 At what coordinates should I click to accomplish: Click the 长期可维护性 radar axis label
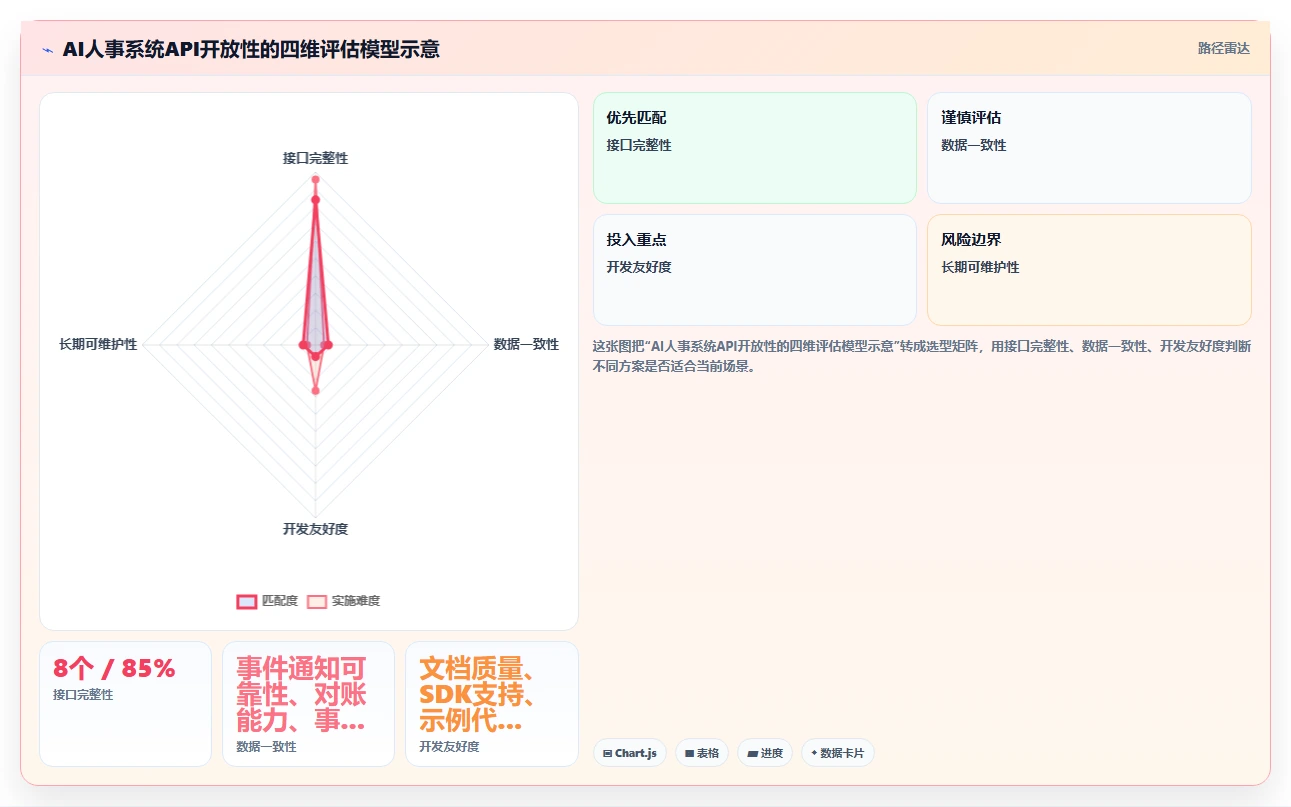pyautogui.click(x=98, y=344)
